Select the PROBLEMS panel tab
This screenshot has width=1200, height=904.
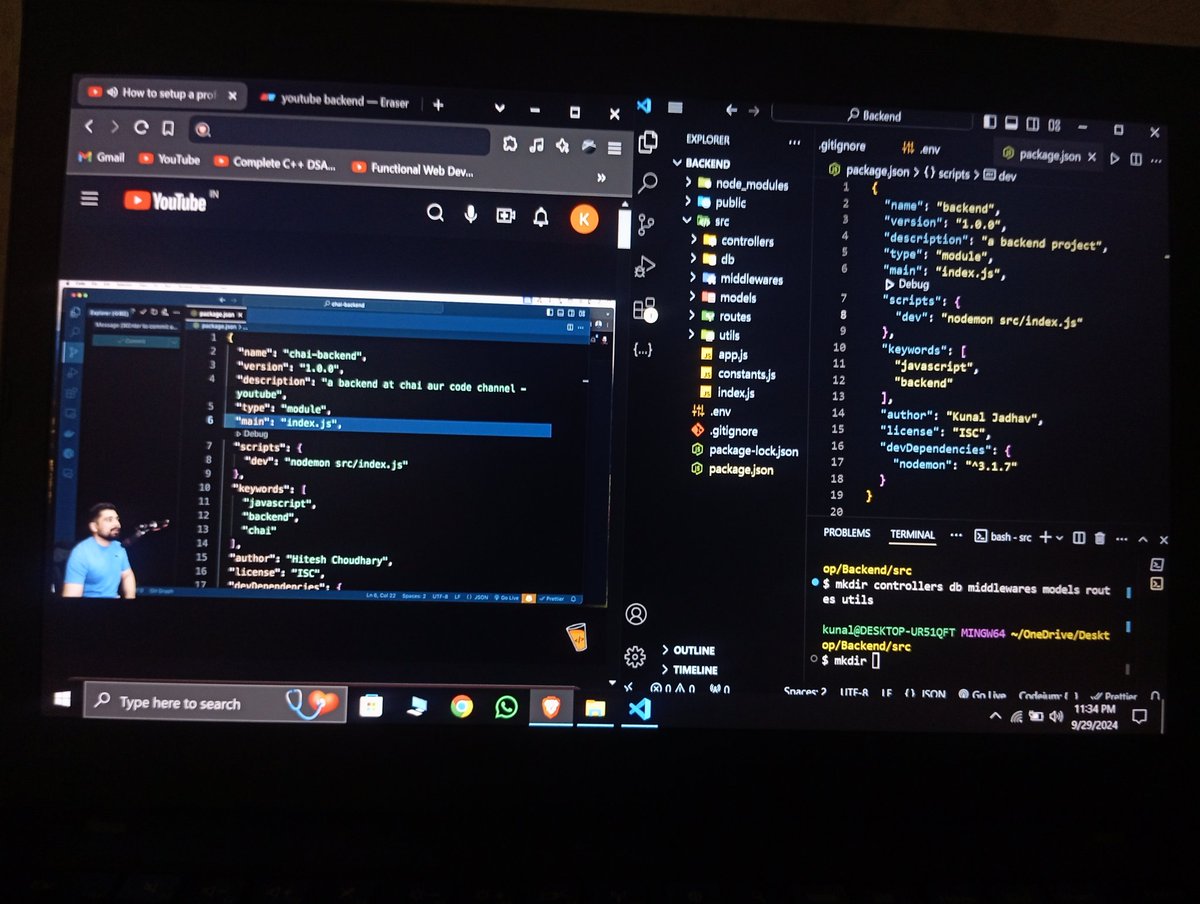click(847, 533)
